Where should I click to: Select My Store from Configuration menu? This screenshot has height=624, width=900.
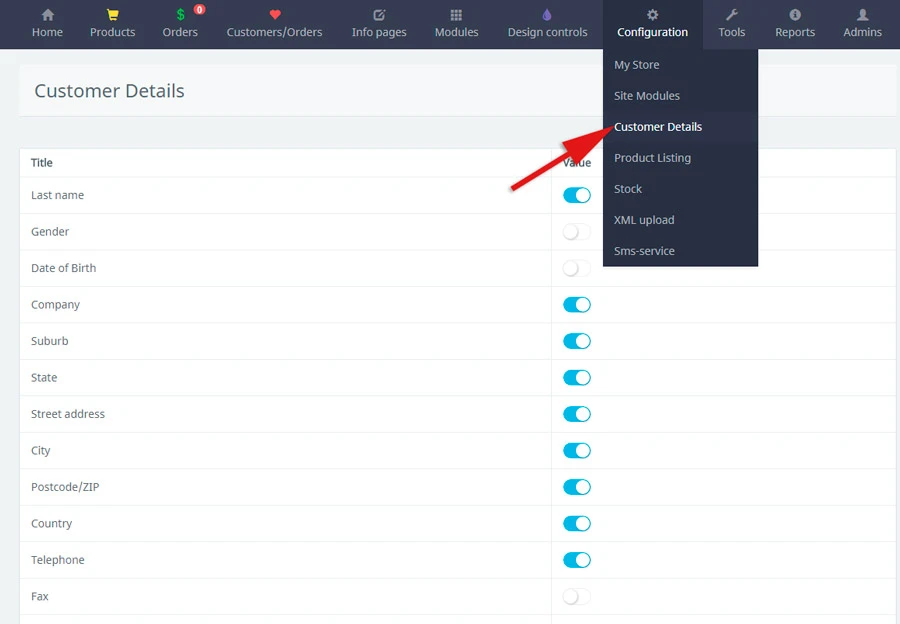[637, 65]
